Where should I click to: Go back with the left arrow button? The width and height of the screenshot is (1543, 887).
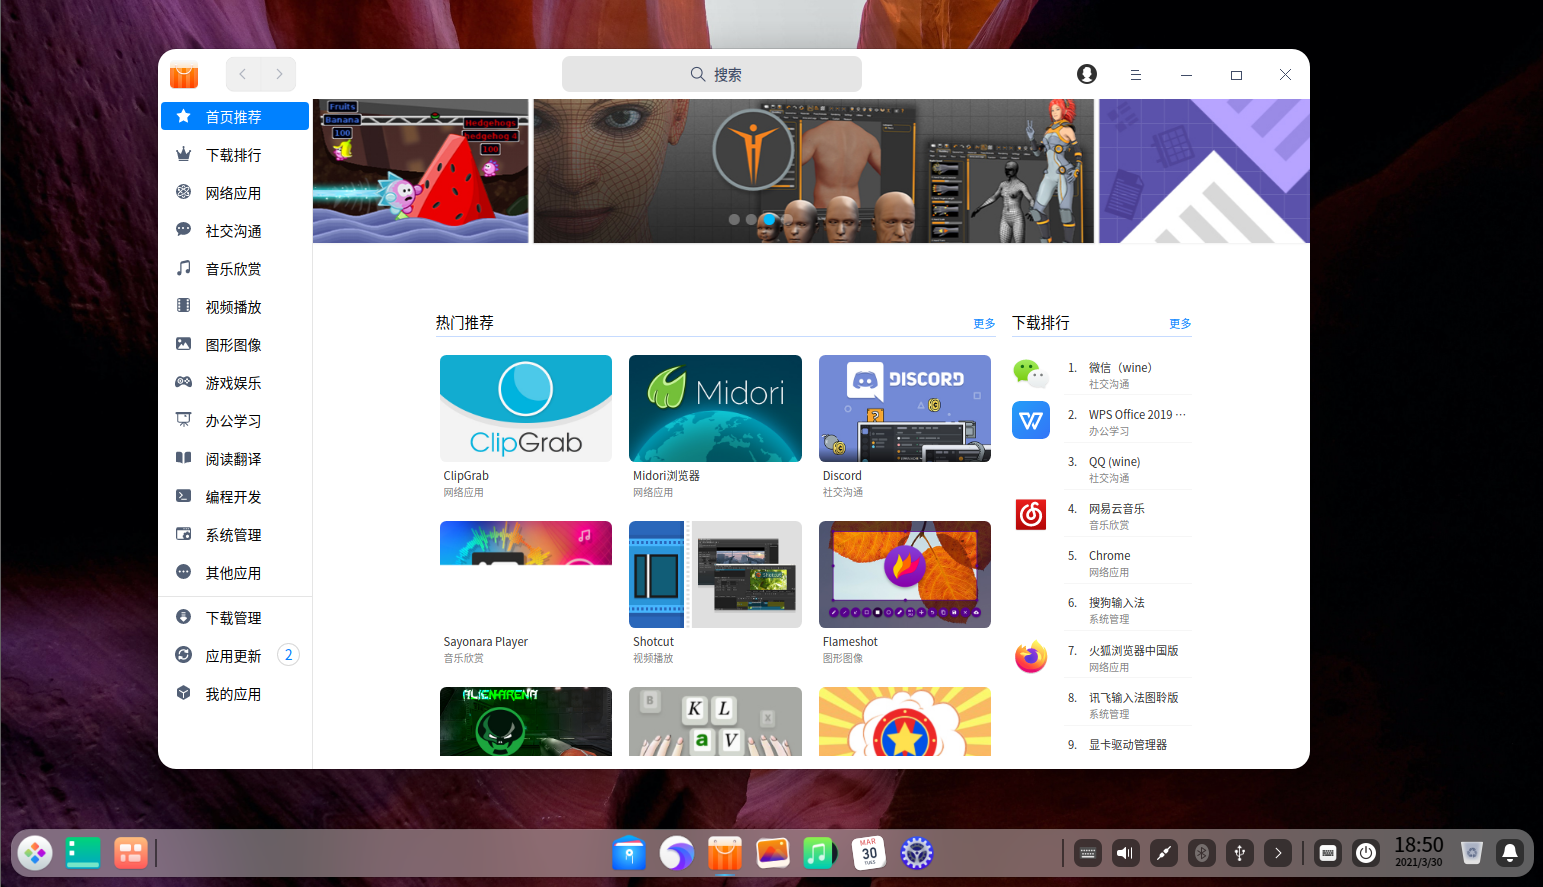pyautogui.click(x=243, y=74)
